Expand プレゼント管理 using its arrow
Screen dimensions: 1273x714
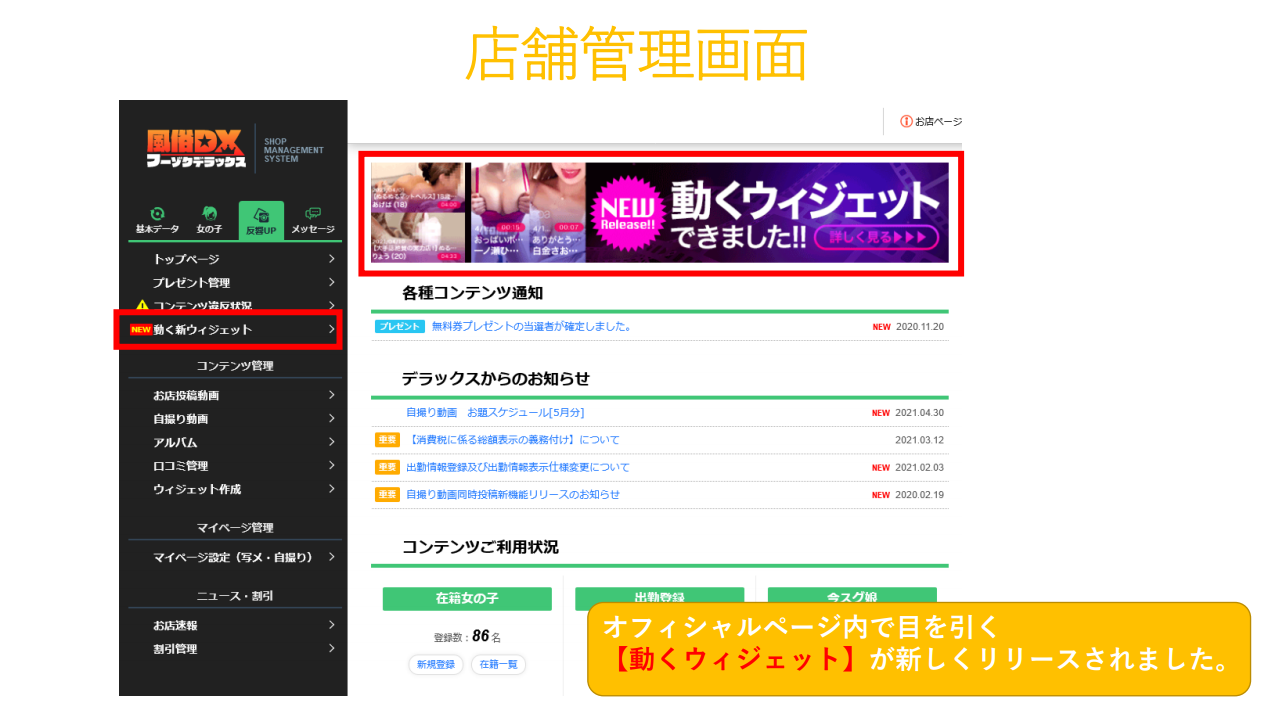click(x=332, y=282)
